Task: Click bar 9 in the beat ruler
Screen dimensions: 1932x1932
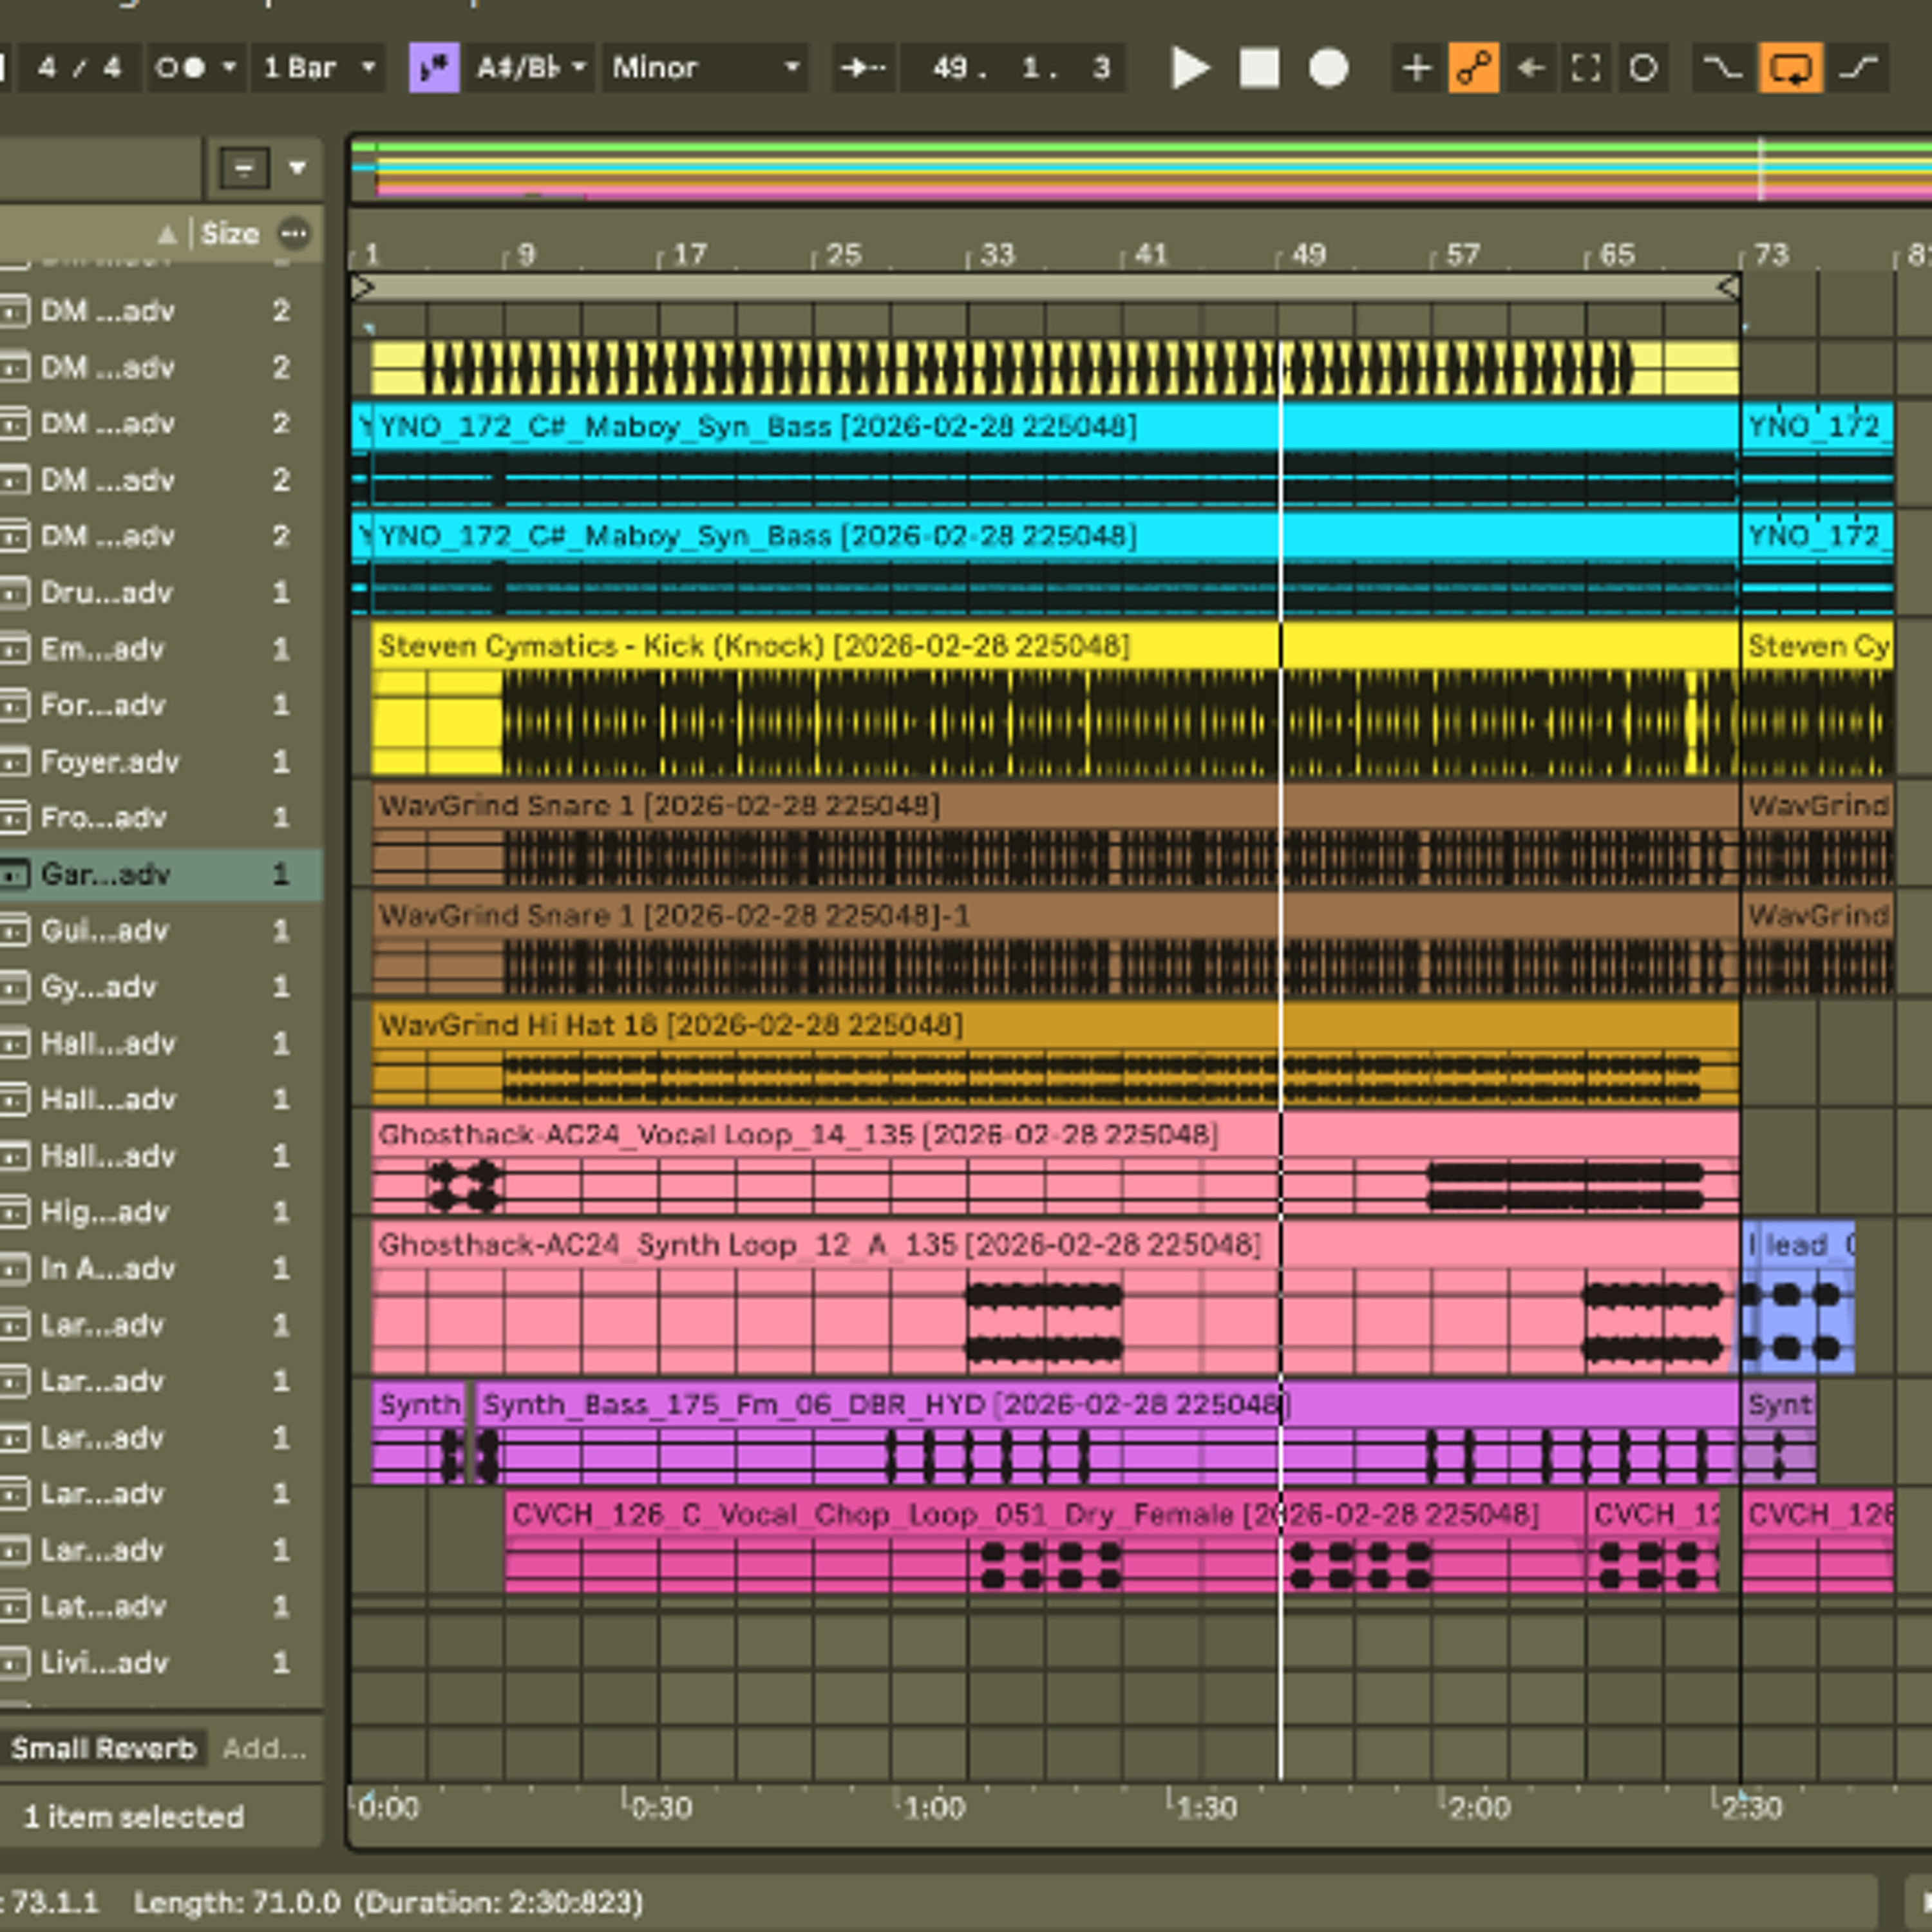Action: [x=527, y=254]
